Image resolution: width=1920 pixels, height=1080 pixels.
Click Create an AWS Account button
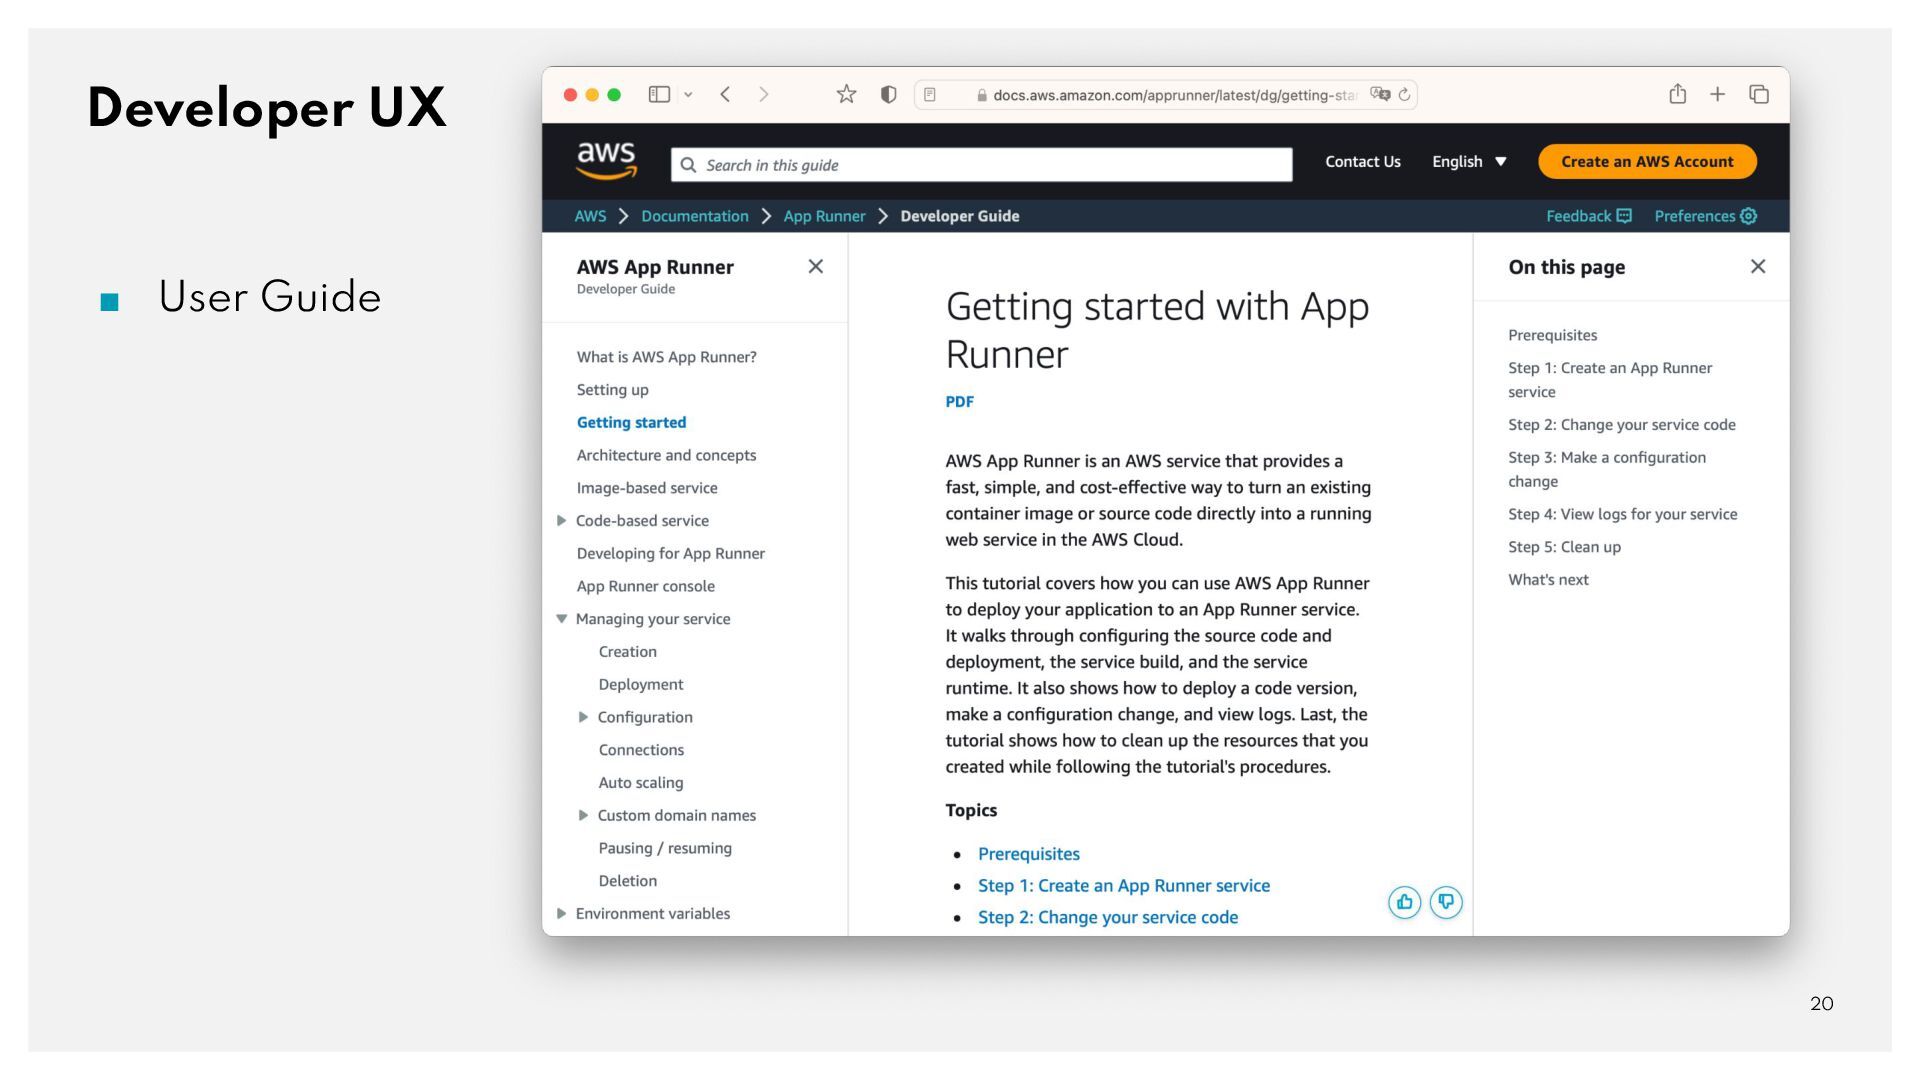tap(1646, 162)
